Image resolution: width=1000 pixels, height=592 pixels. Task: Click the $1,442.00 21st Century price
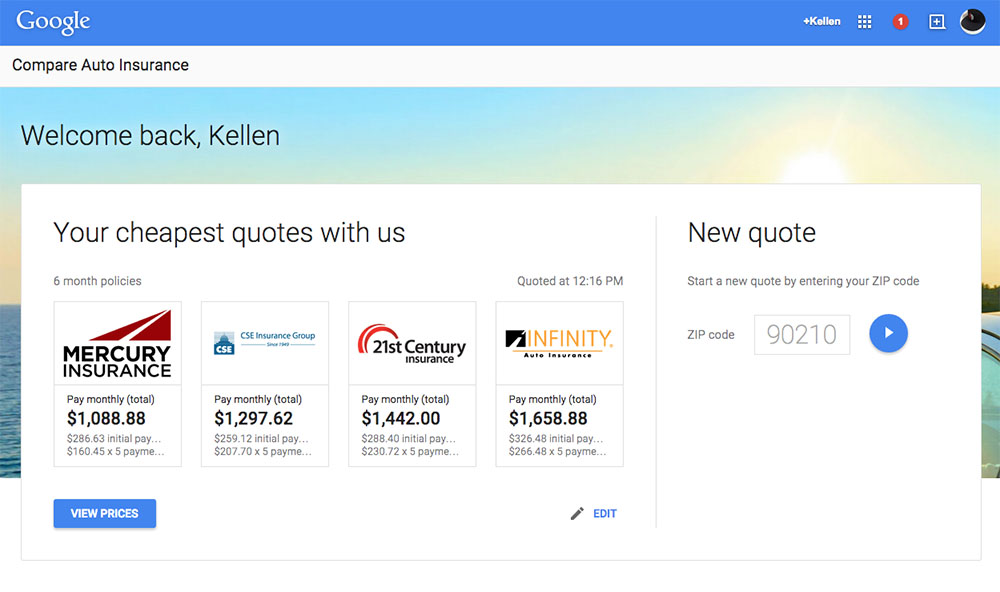(x=401, y=418)
